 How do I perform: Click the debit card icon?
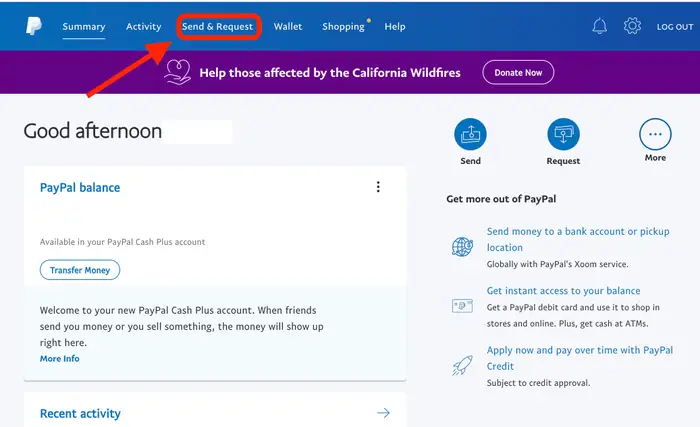pos(462,306)
